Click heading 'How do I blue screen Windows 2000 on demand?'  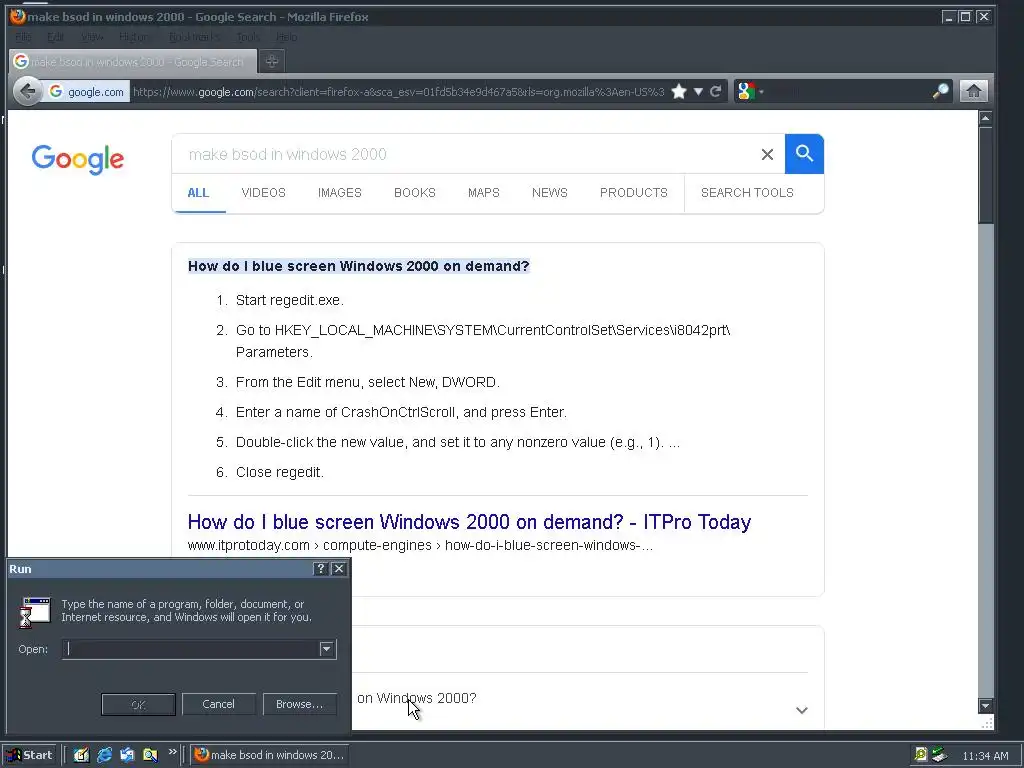(x=359, y=266)
